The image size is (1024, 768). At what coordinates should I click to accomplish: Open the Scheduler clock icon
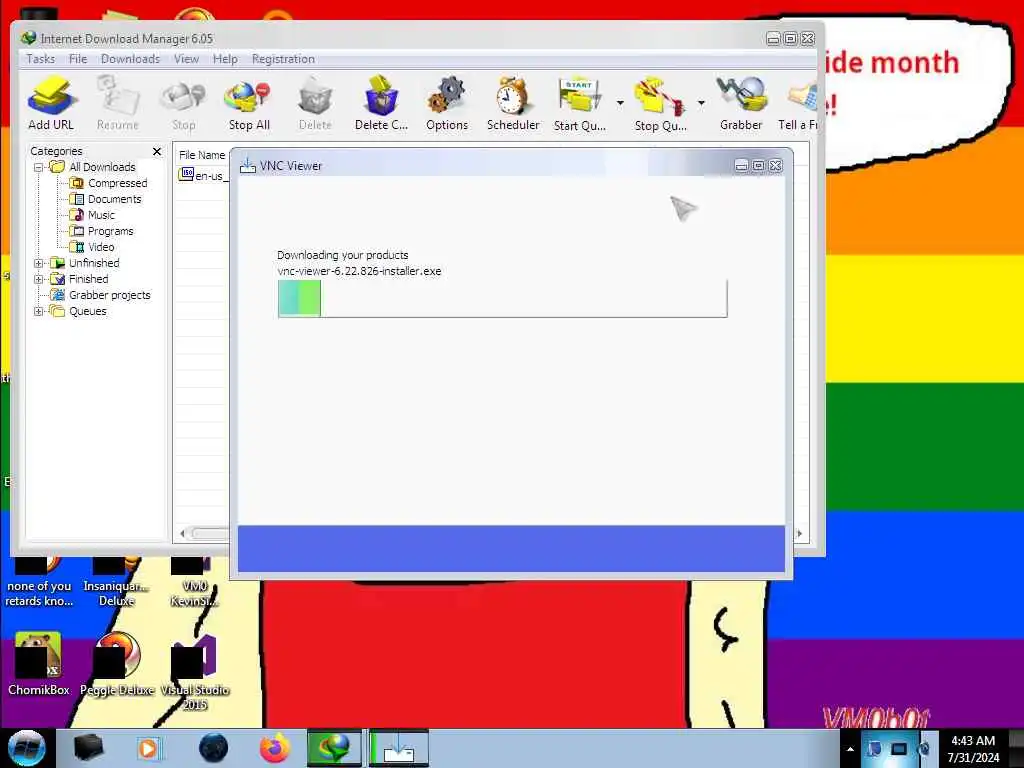pyautogui.click(x=513, y=102)
